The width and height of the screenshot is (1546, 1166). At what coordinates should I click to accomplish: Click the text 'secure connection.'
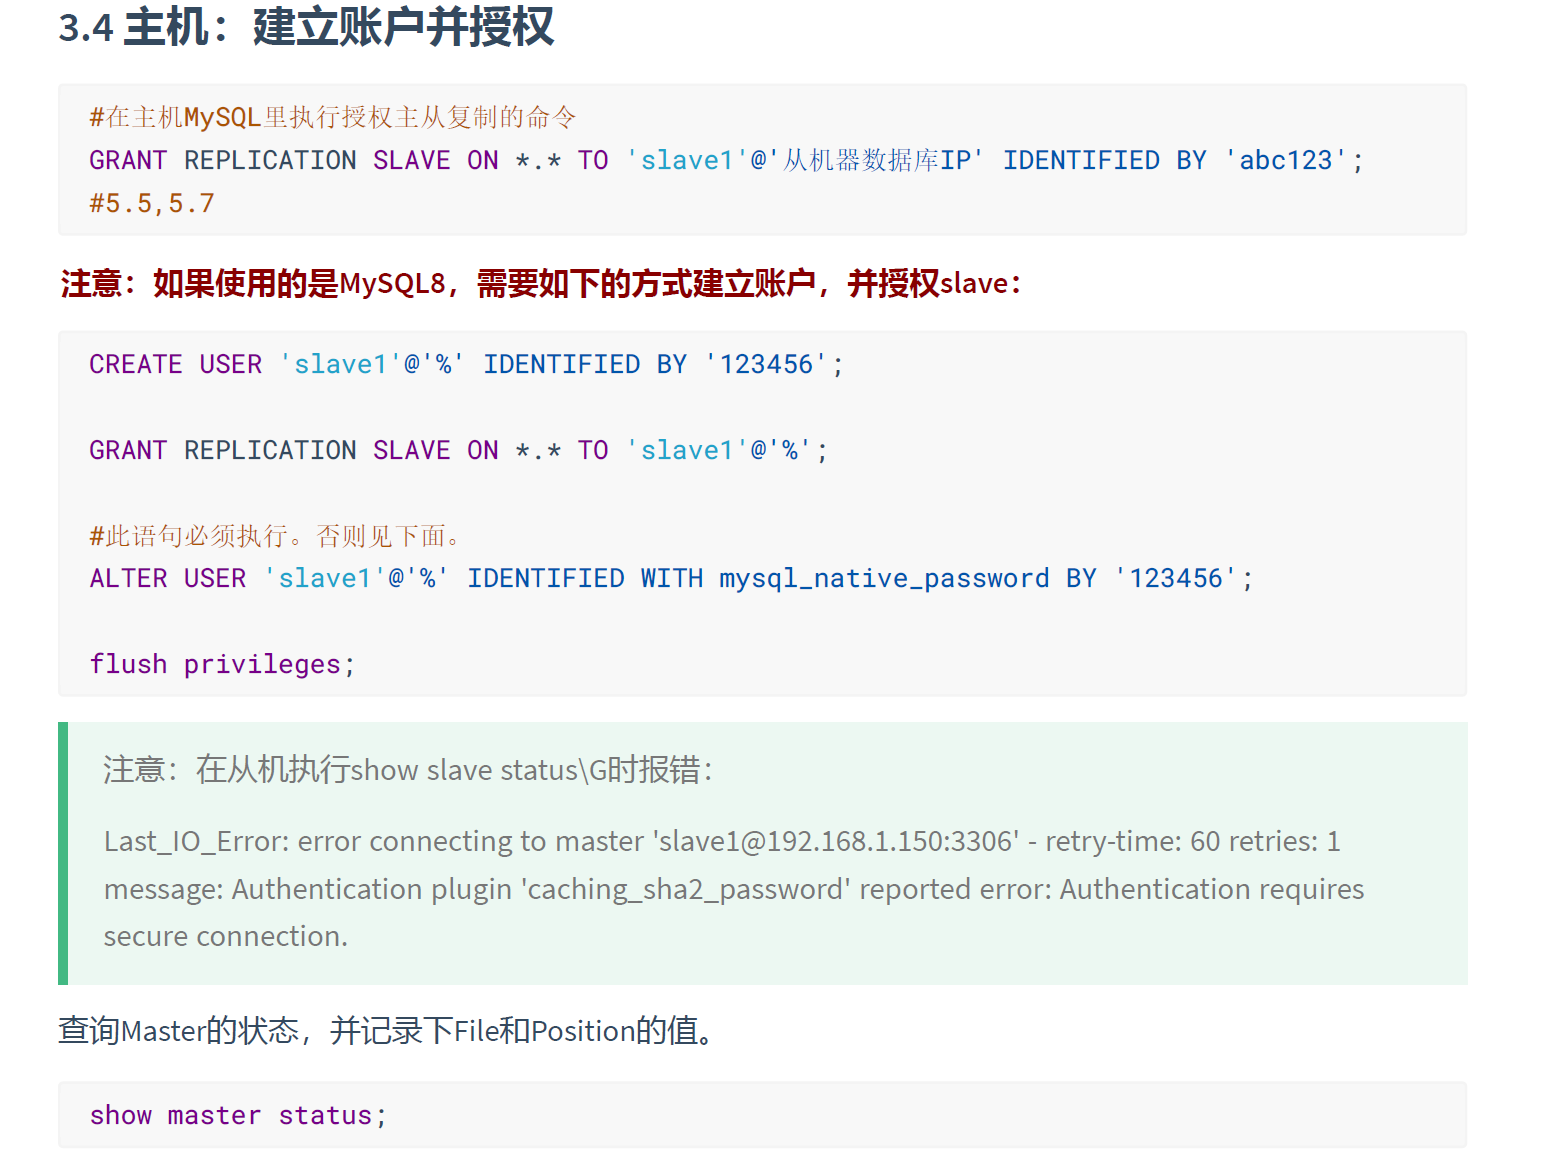226,936
